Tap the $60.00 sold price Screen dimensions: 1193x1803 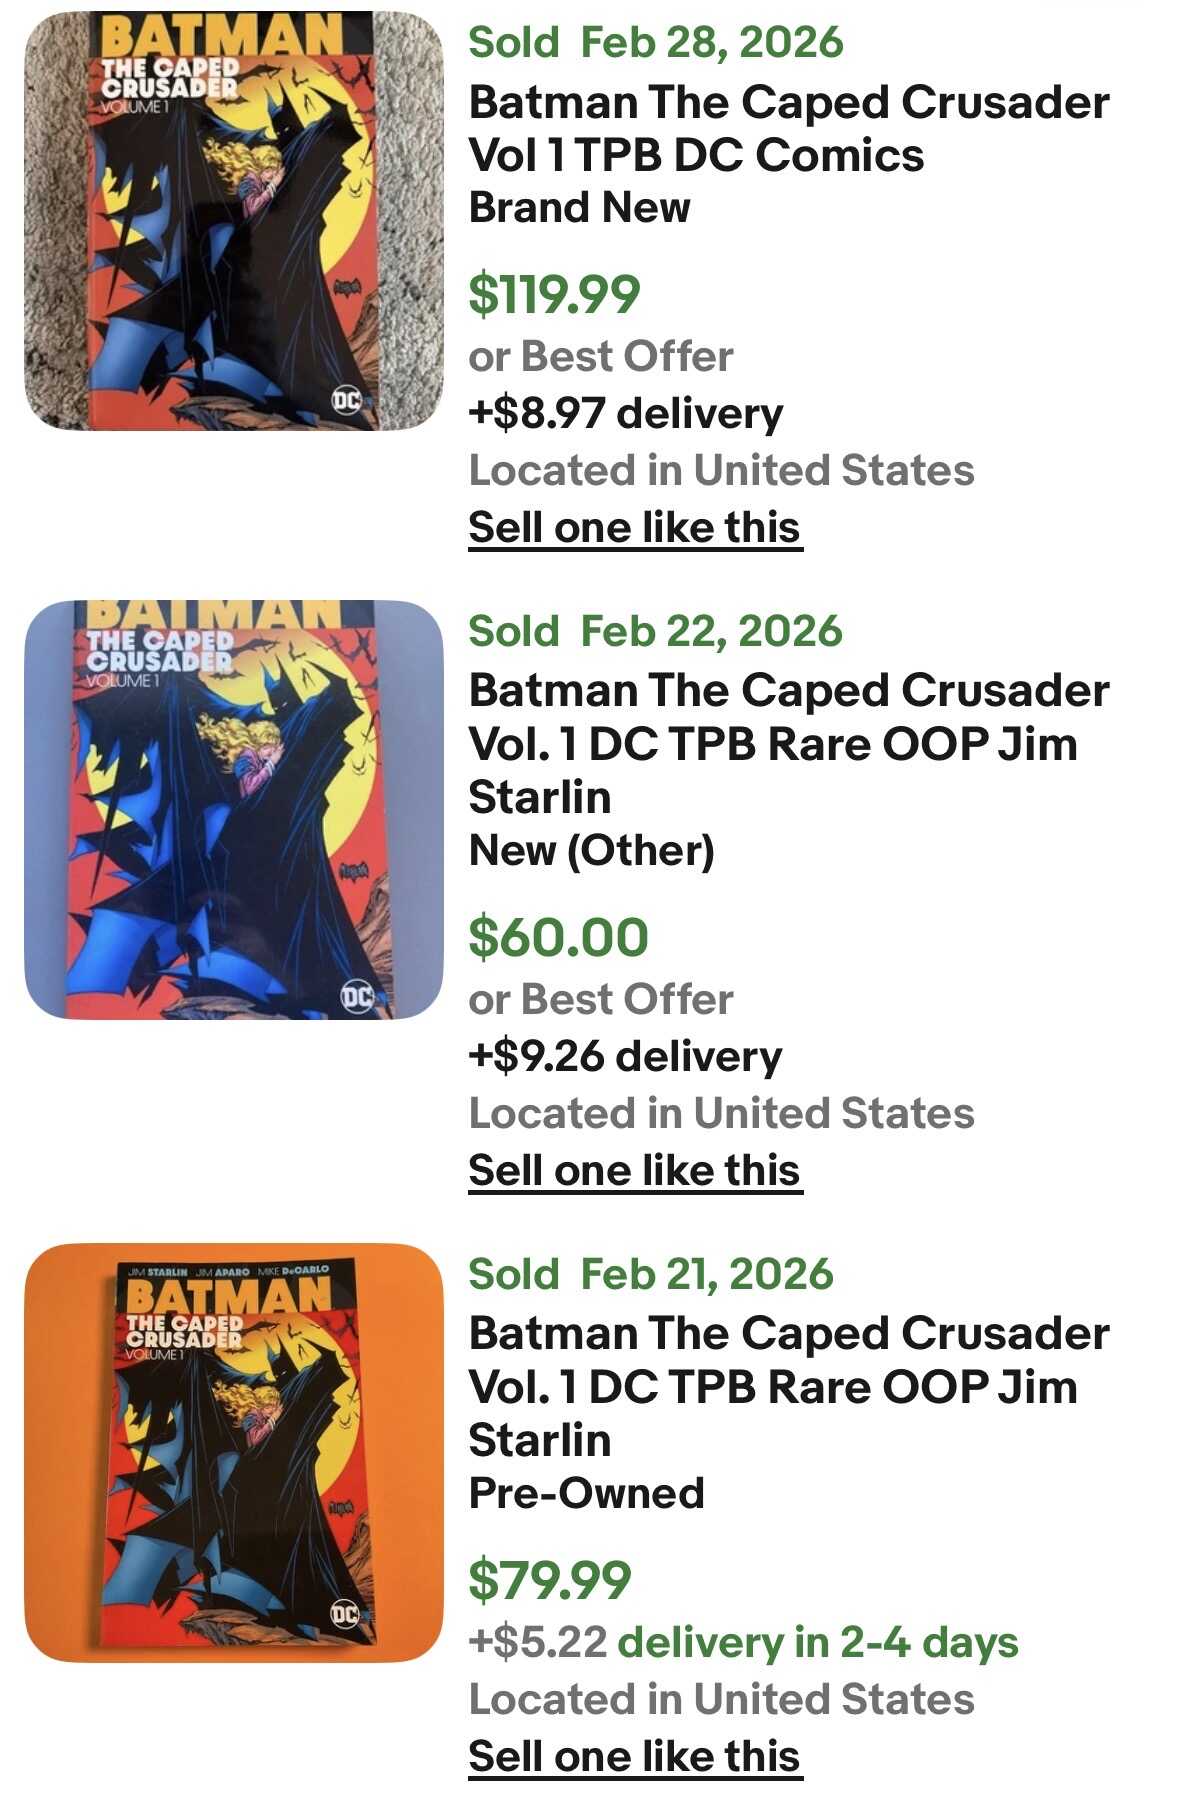[558, 937]
